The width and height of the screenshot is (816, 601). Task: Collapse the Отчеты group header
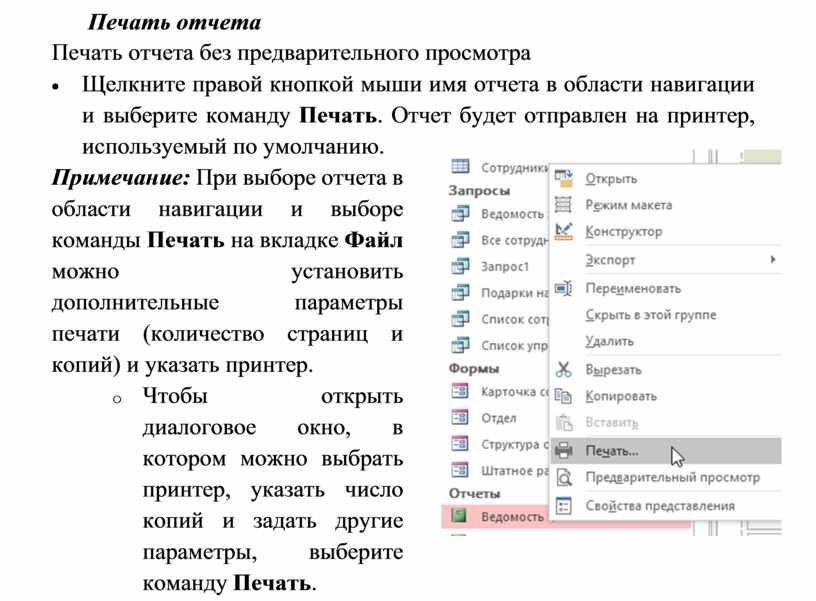click(x=474, y=493)
